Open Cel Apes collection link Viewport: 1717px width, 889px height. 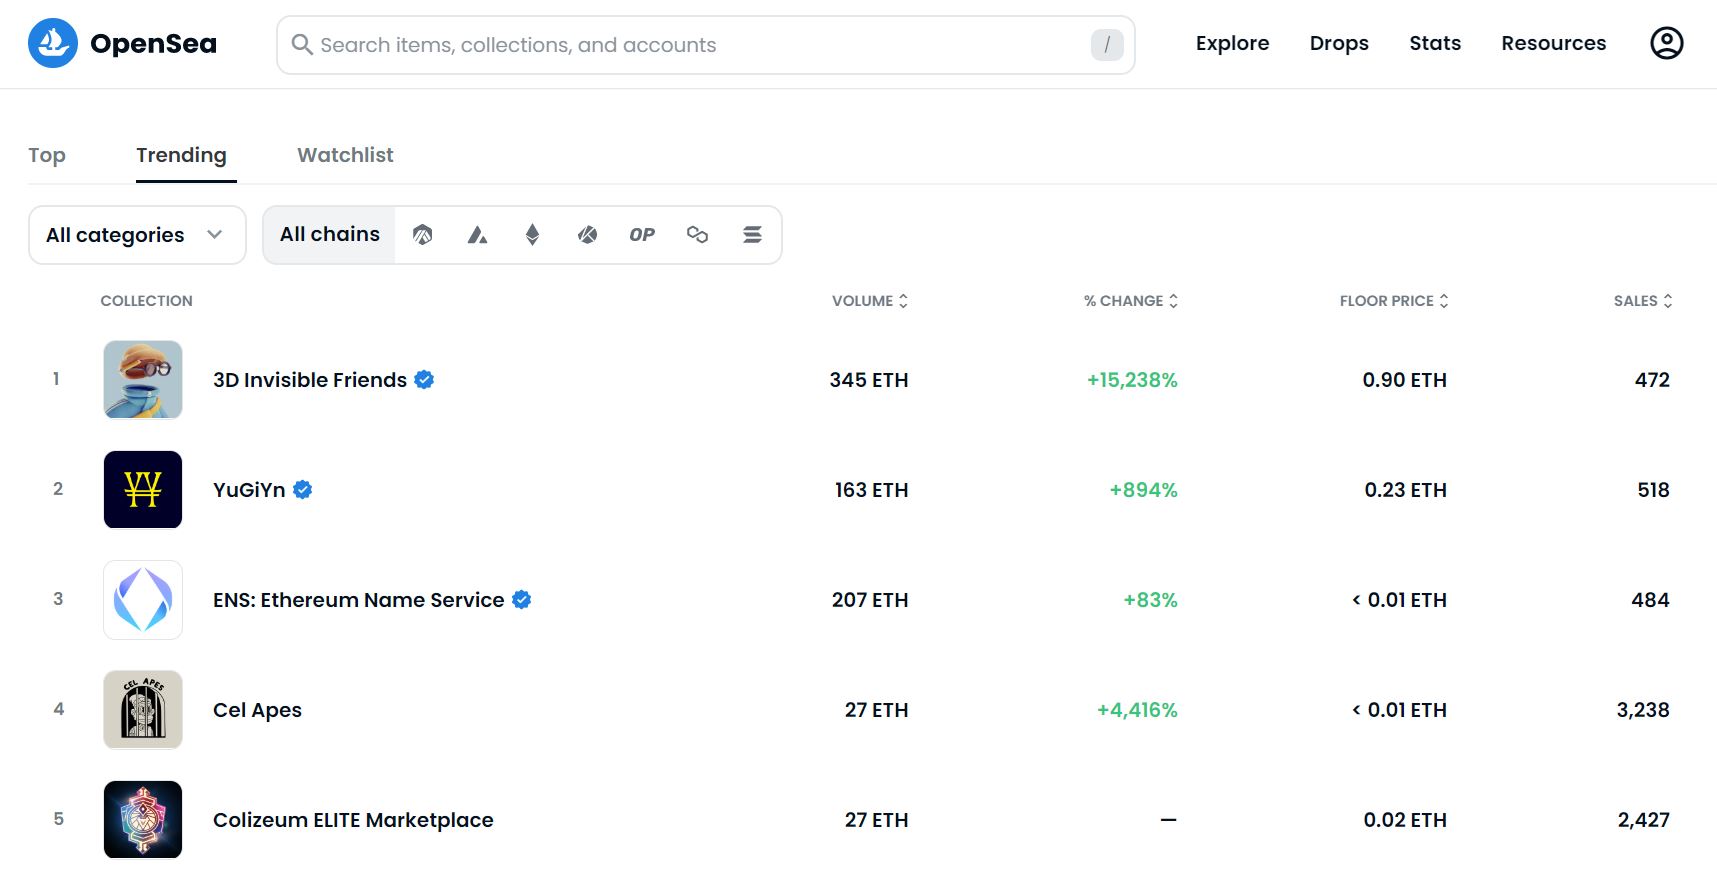coord(257,710)
